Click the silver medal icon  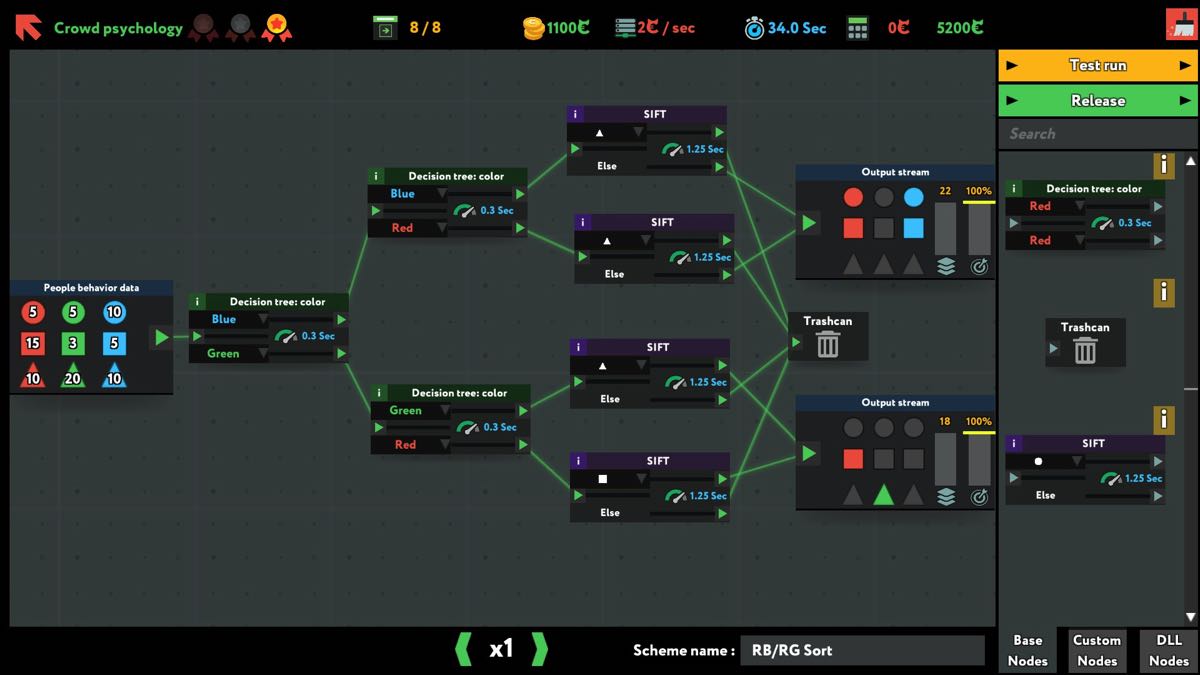(240, 28)
